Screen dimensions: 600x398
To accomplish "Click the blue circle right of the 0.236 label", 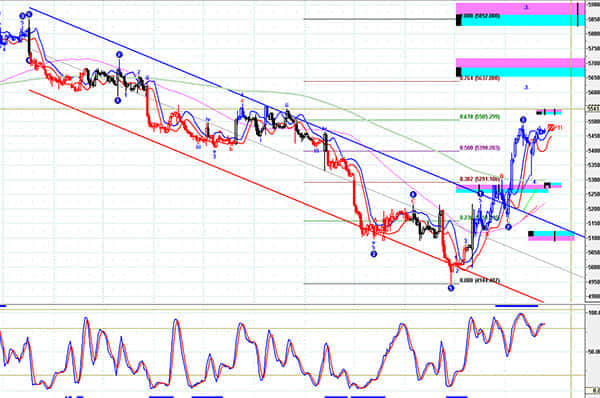I will click(508, 227).
